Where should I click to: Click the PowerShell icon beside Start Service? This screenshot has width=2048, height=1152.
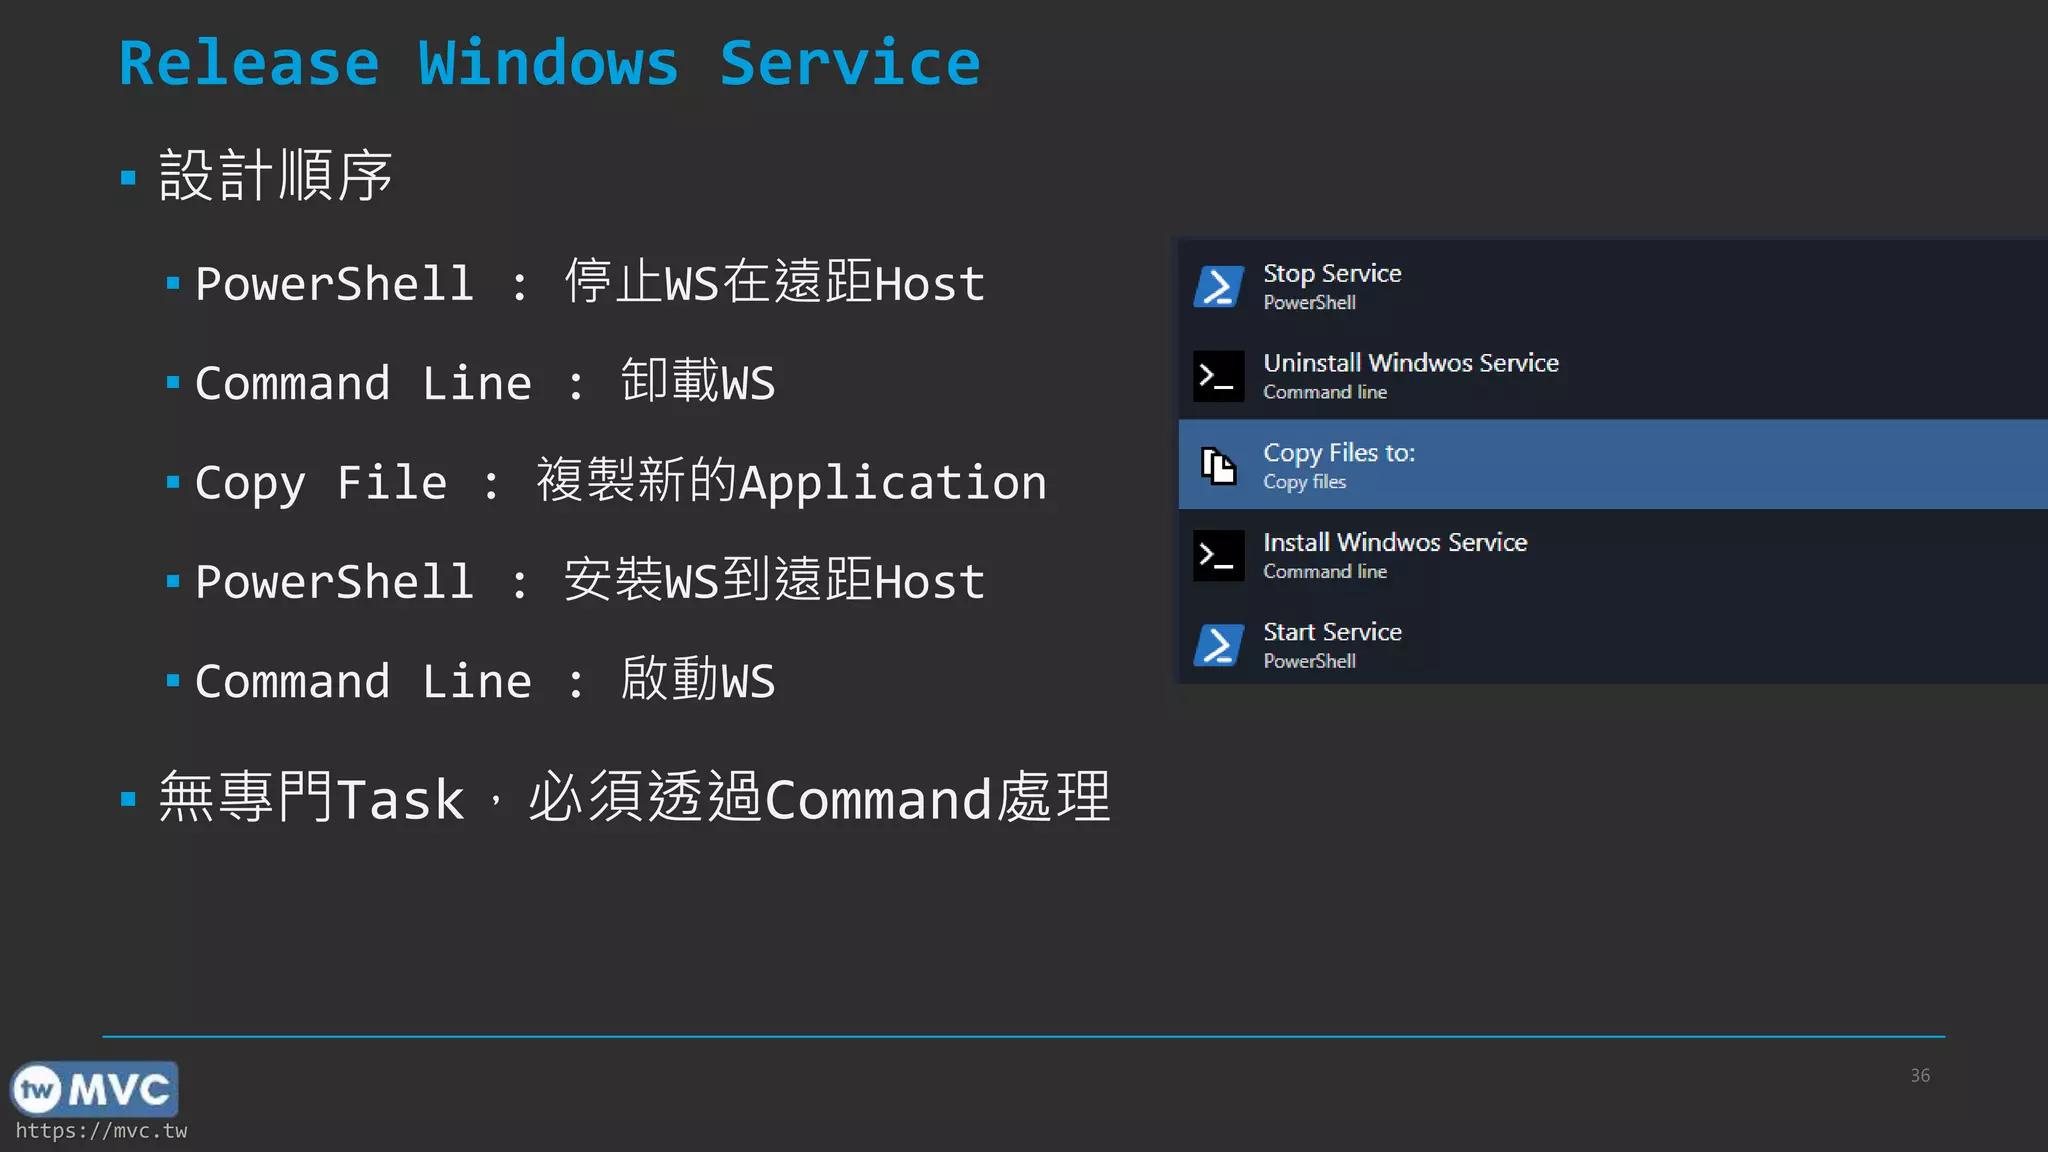(1218, 645)
